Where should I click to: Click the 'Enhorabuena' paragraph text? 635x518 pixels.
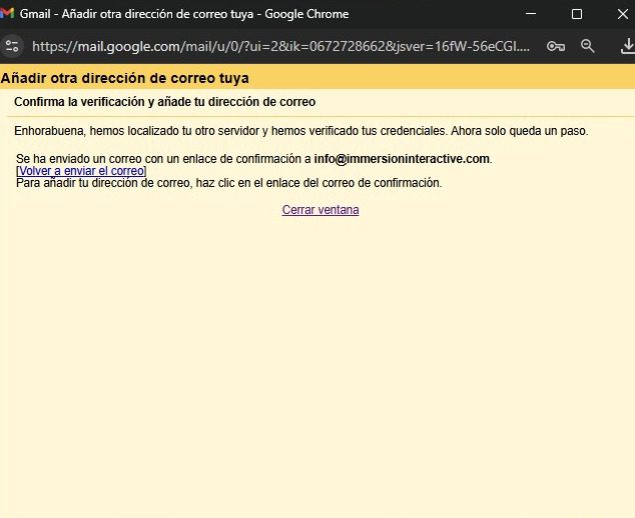[230, 131]
